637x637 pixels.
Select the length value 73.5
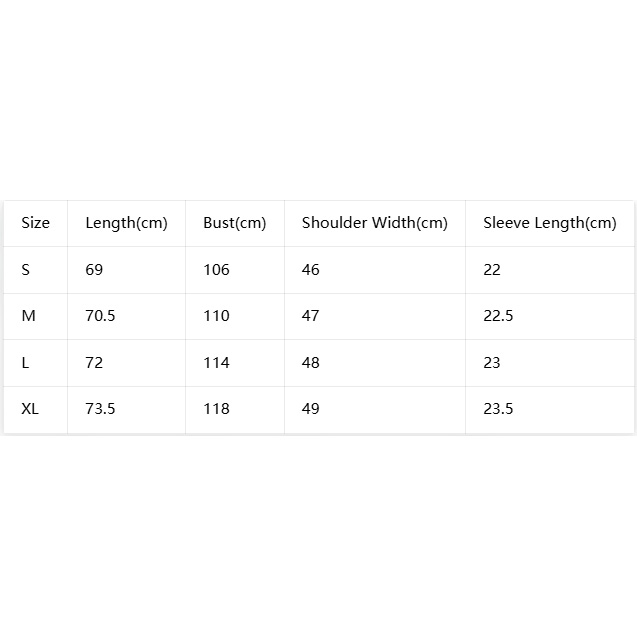tap(100, 409)
